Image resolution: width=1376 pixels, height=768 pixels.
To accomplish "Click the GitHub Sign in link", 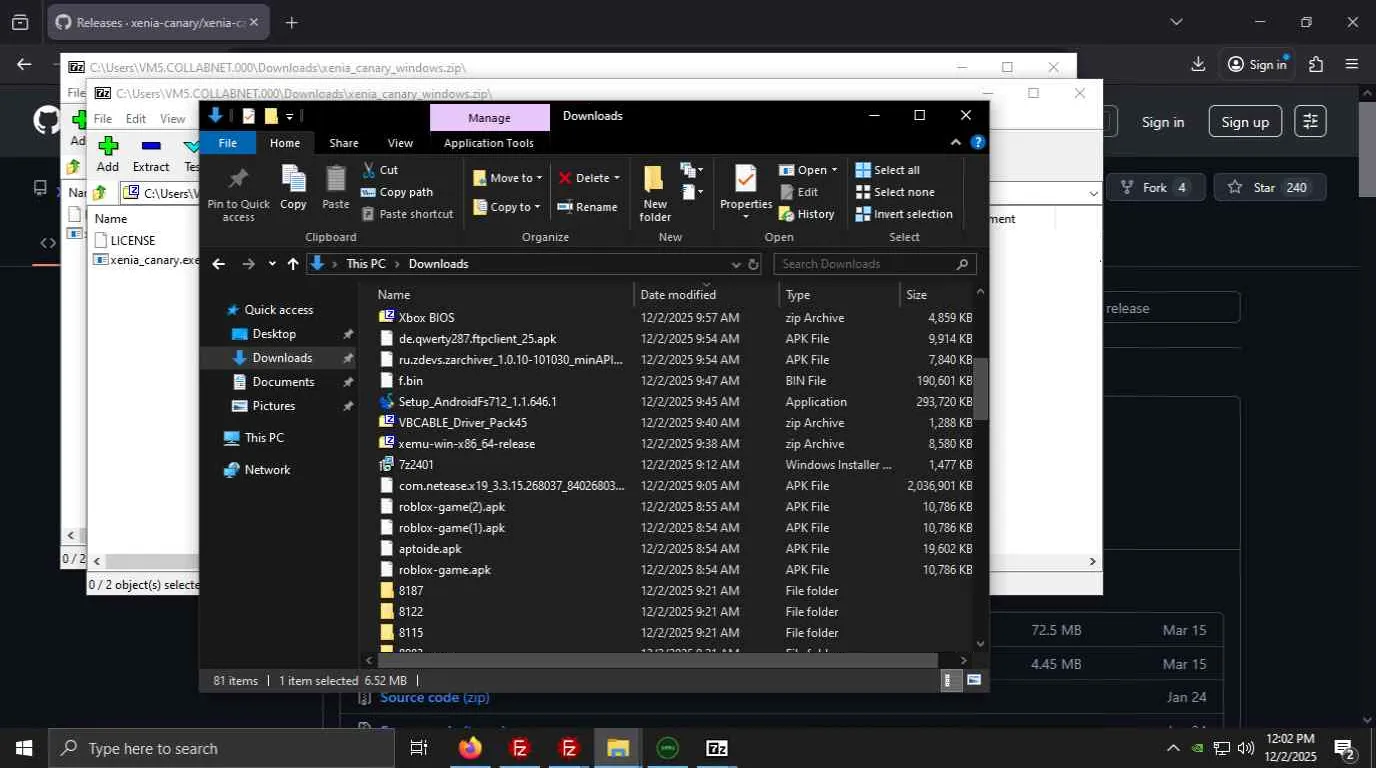I will [x=1163, y=122].
